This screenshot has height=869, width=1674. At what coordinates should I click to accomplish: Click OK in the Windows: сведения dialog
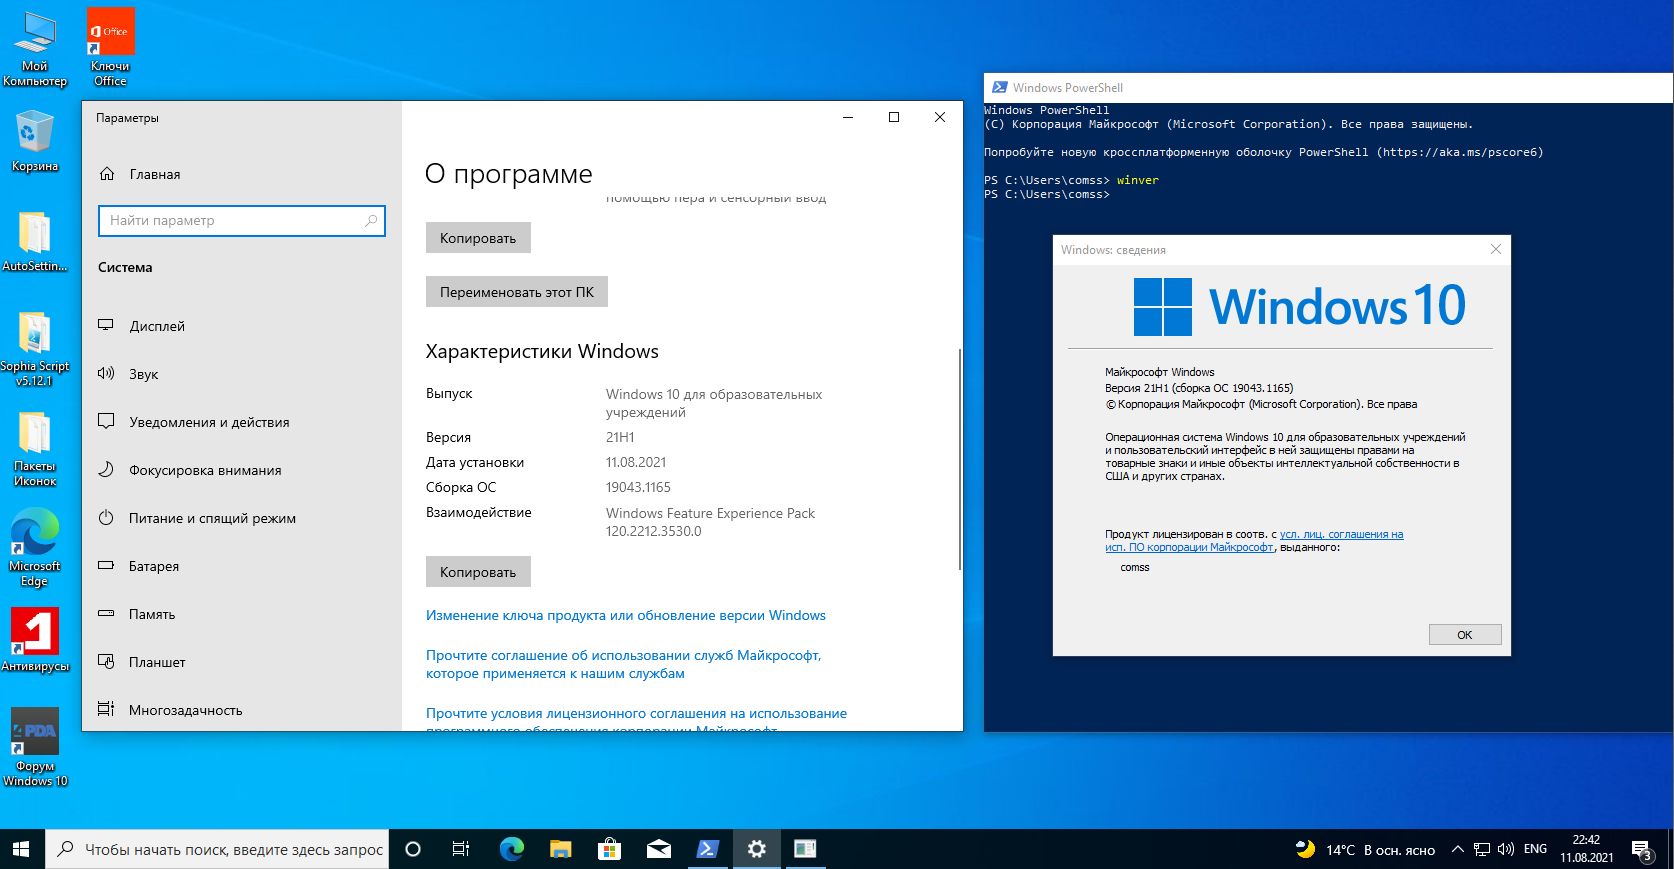(1465, 635)
